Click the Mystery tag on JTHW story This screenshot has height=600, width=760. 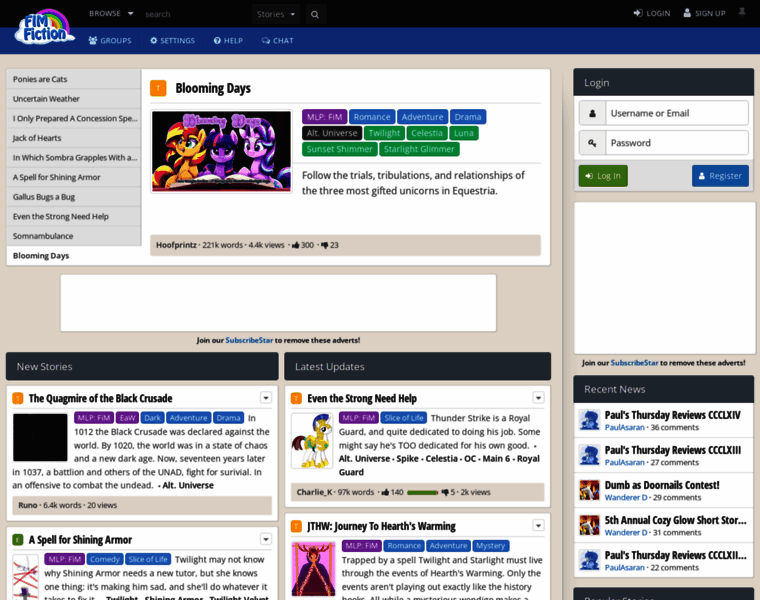pos(491,546)
